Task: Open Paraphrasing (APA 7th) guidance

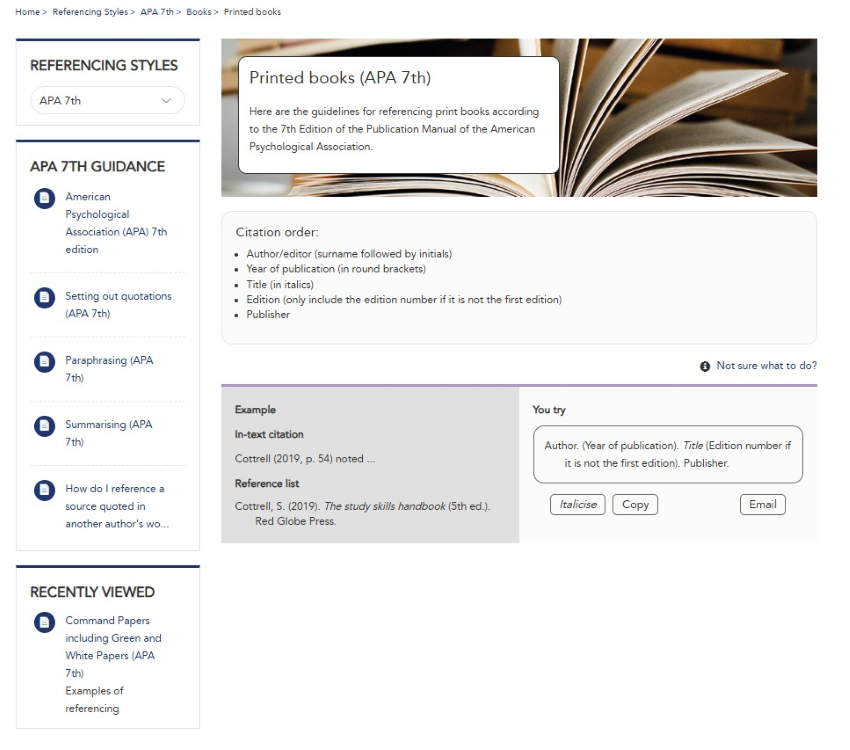Action: pos(109,368)
